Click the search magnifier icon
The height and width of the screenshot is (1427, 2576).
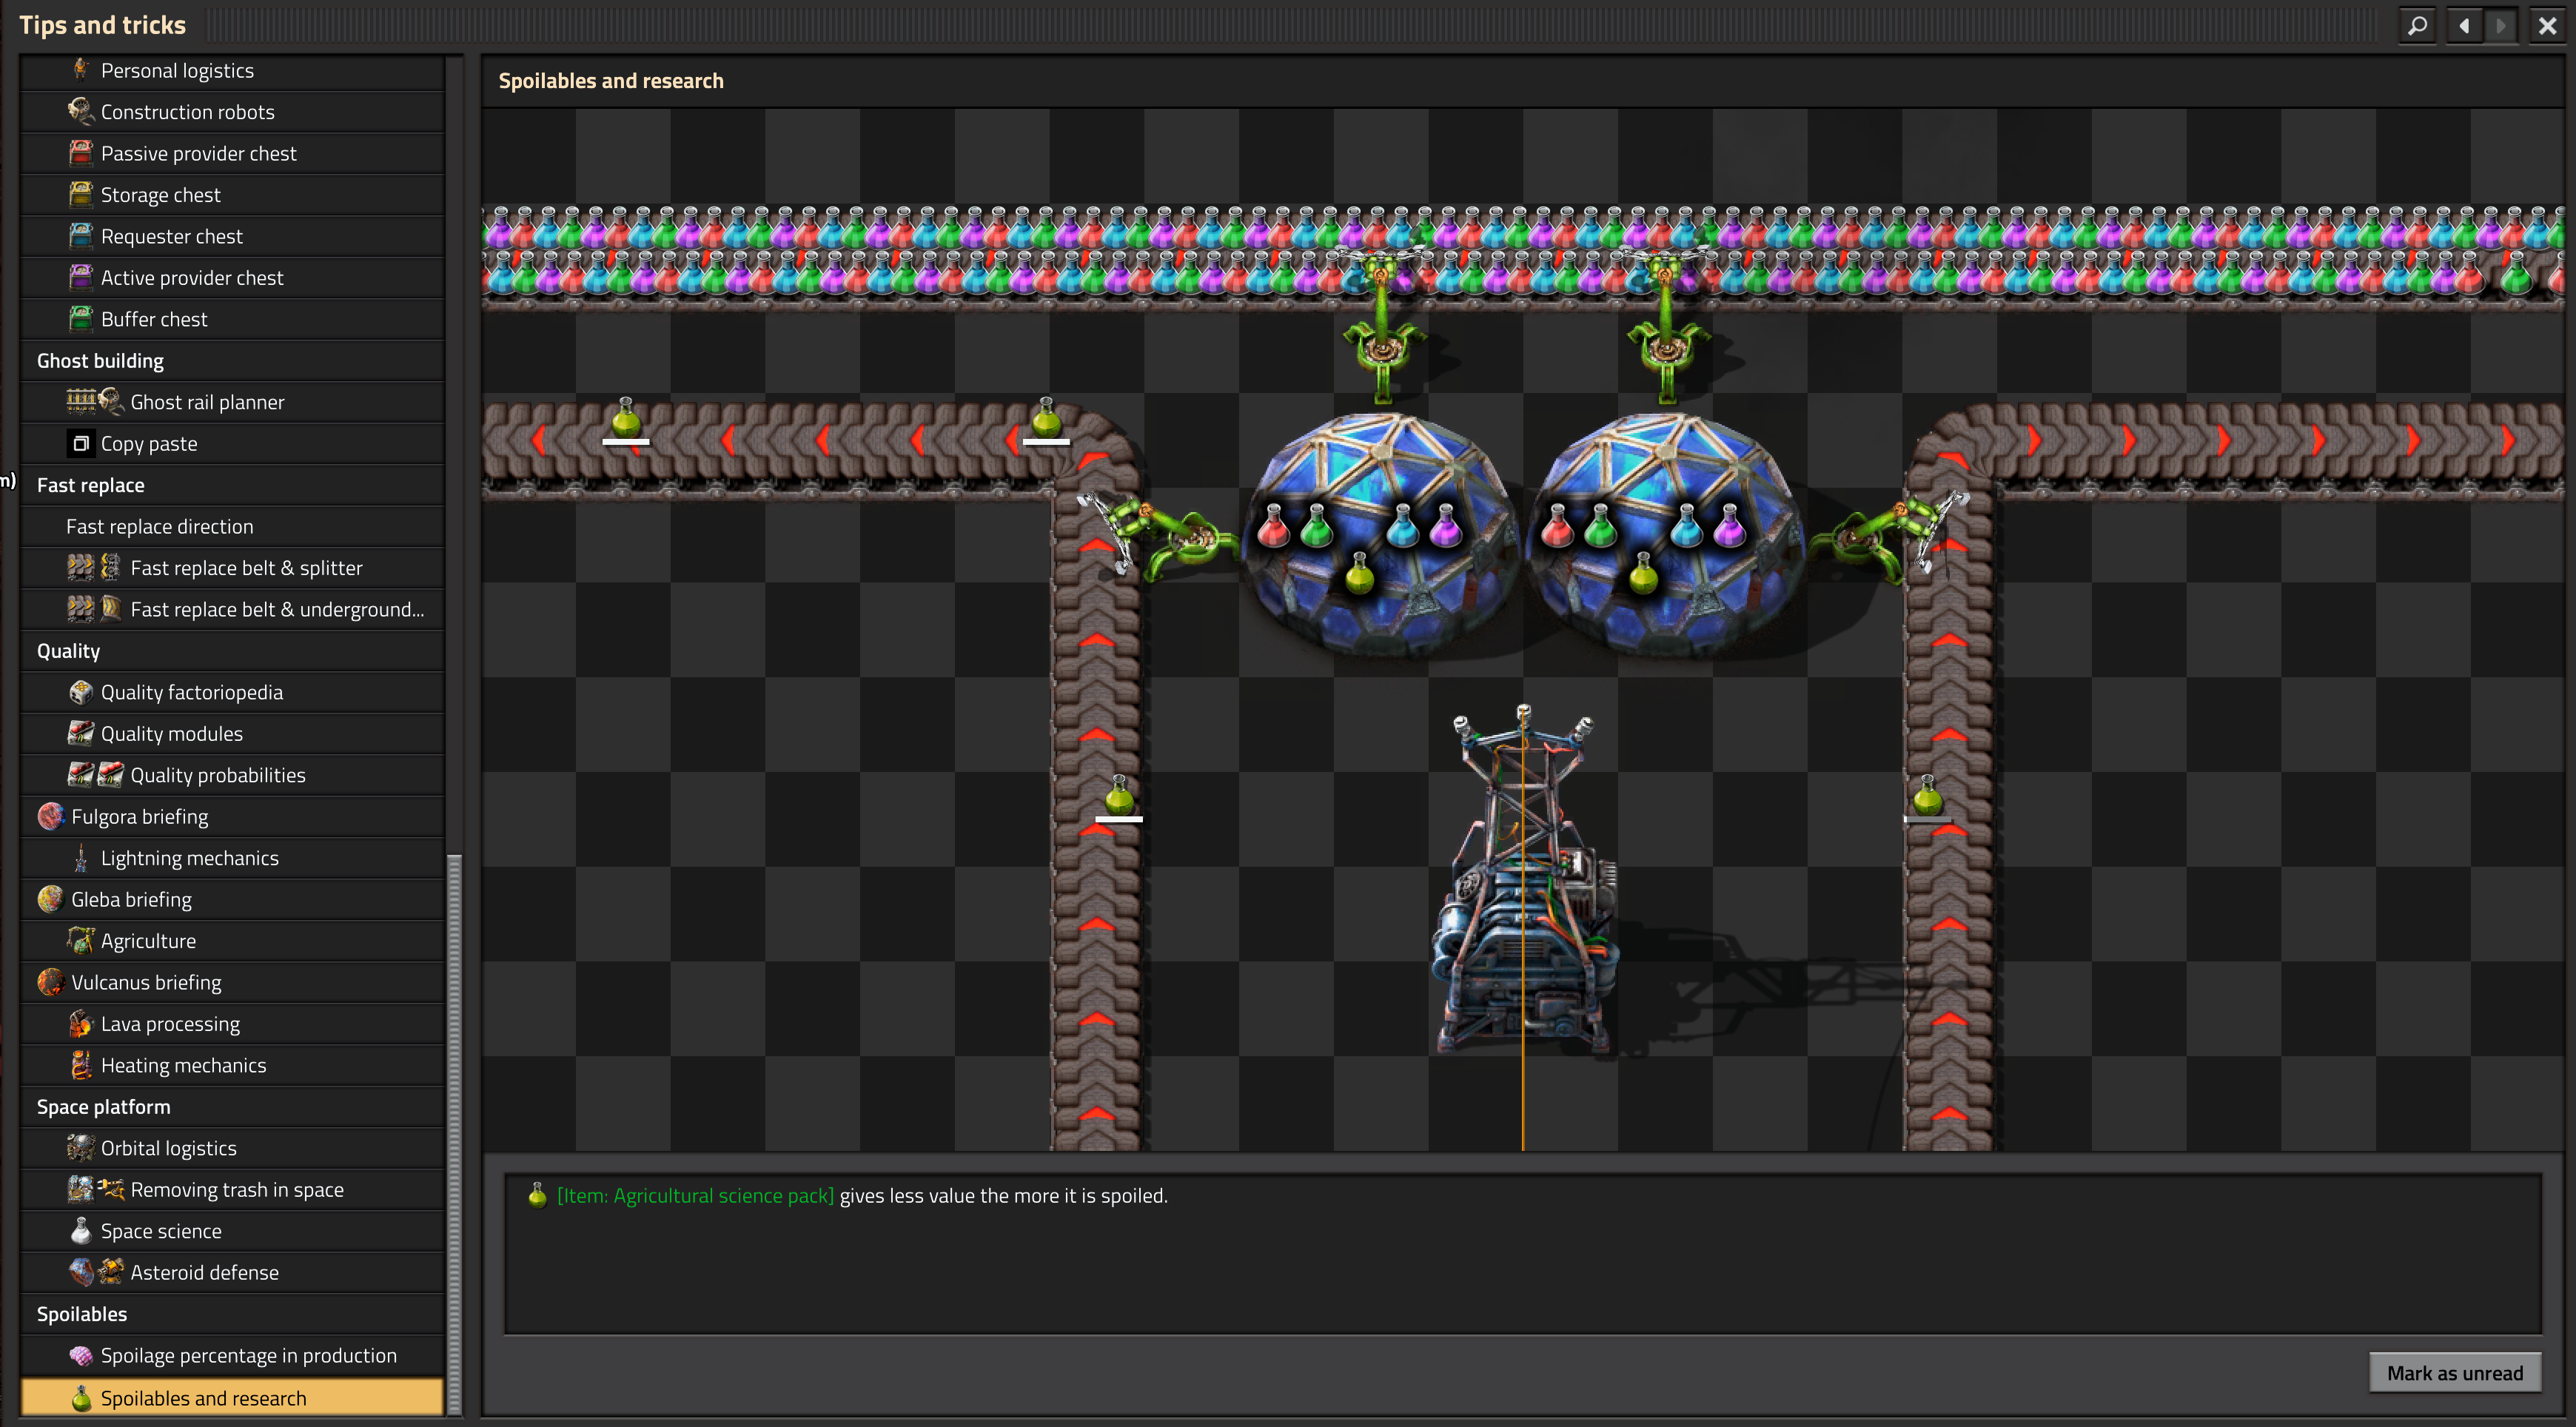coord(2417,25)
